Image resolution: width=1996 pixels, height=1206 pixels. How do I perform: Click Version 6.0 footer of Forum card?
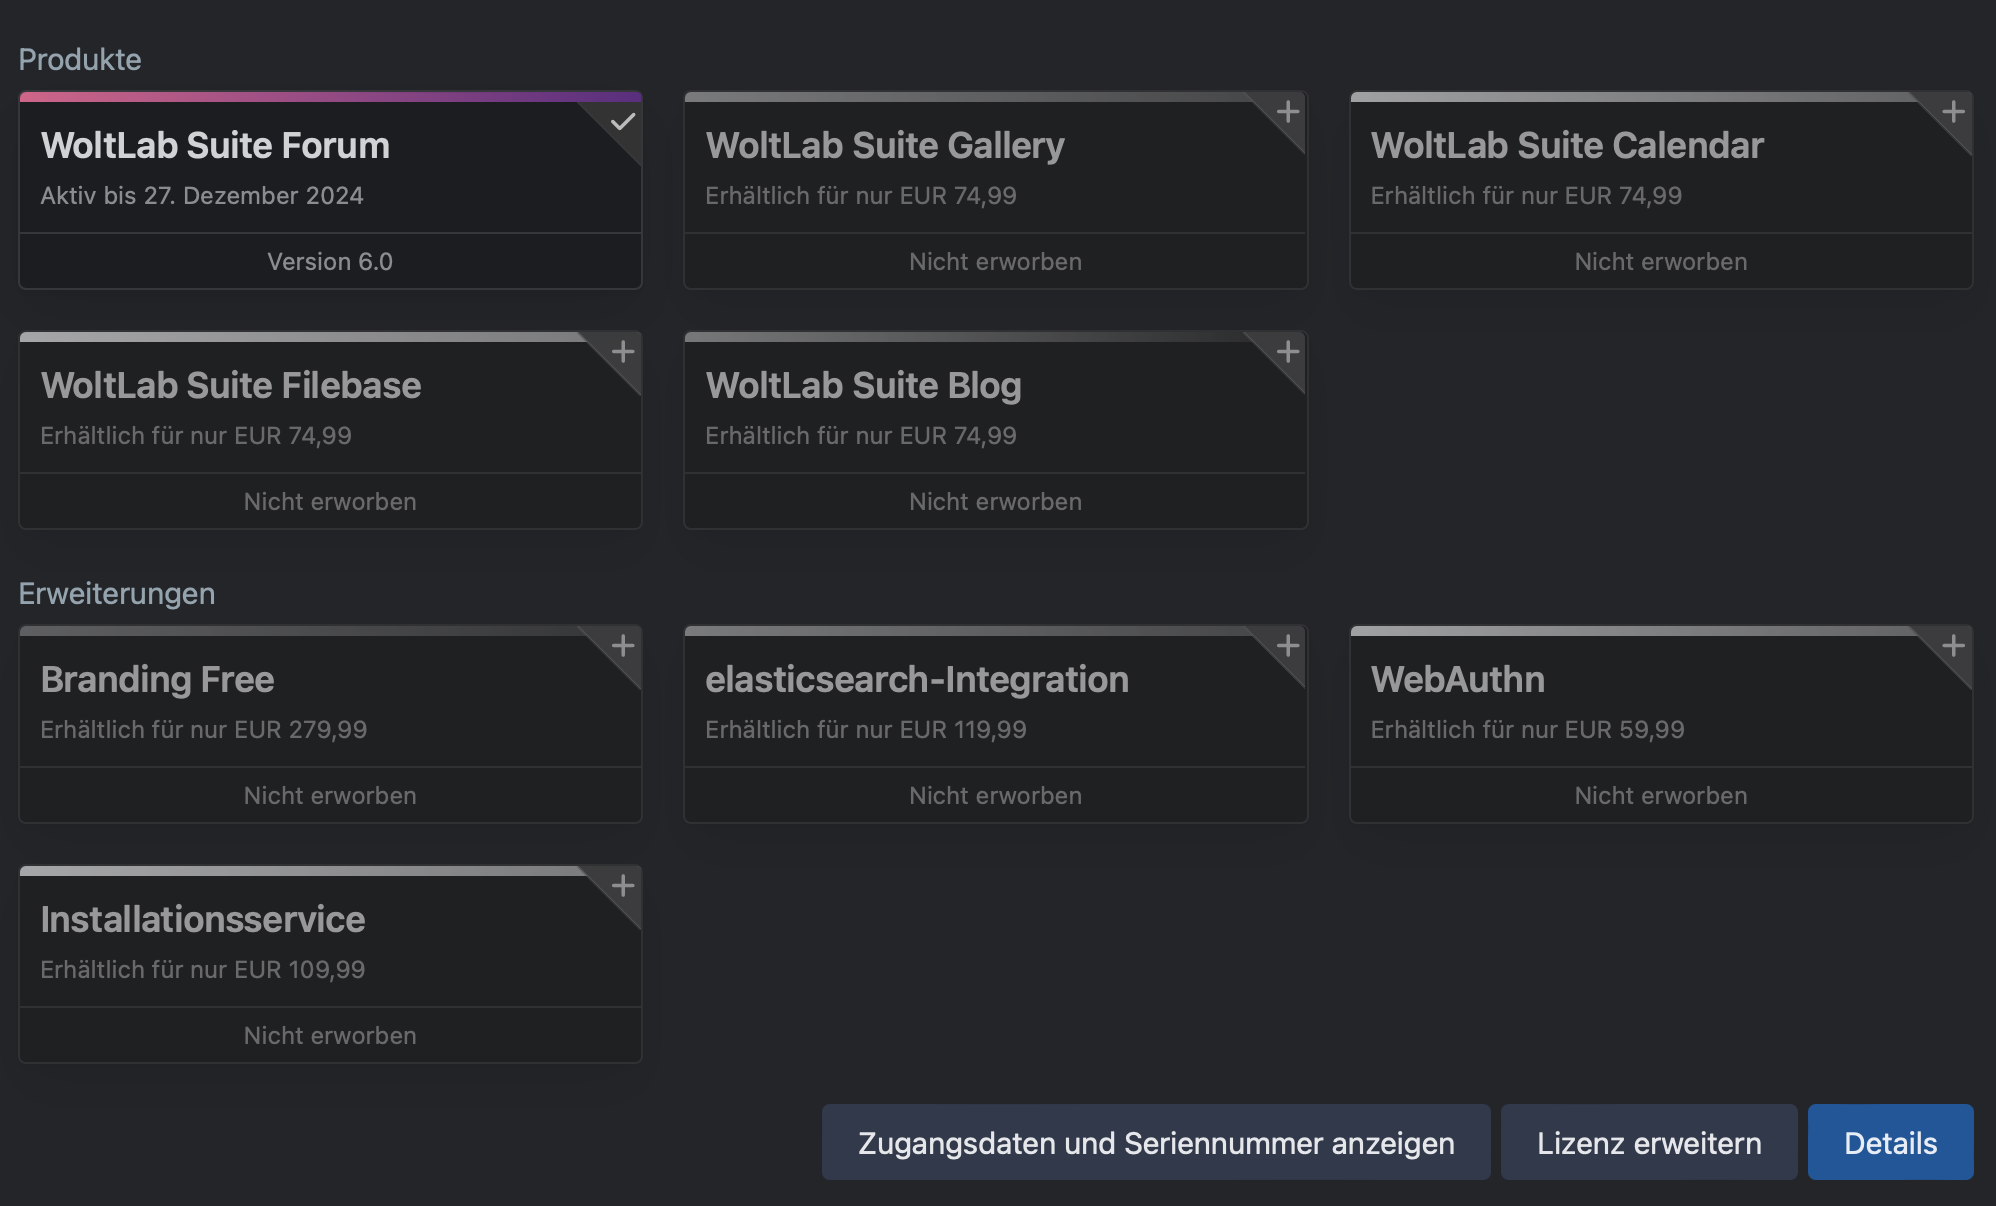[x=330, y=262]
